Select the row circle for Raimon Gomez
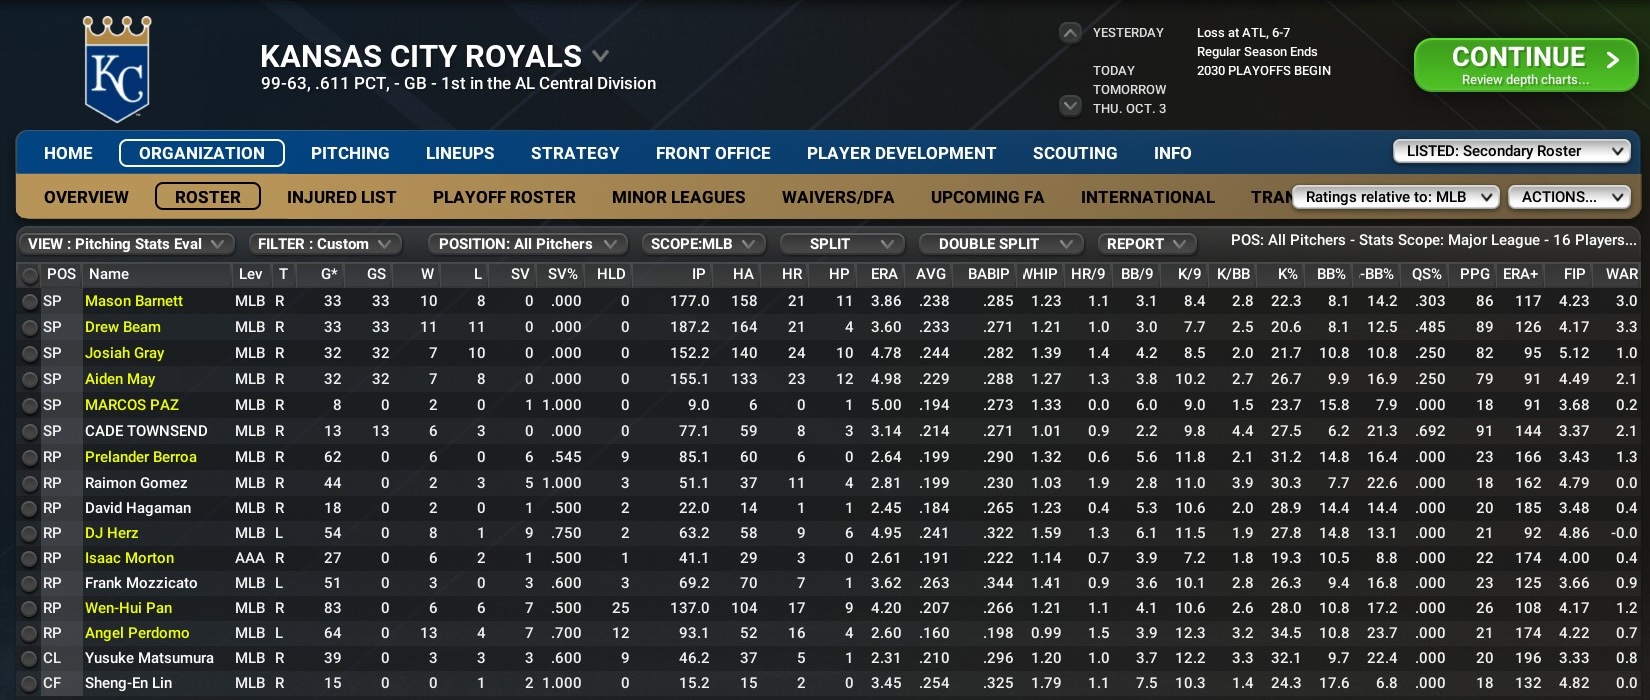The image size is (1650, 700). [x=29, y=483]
